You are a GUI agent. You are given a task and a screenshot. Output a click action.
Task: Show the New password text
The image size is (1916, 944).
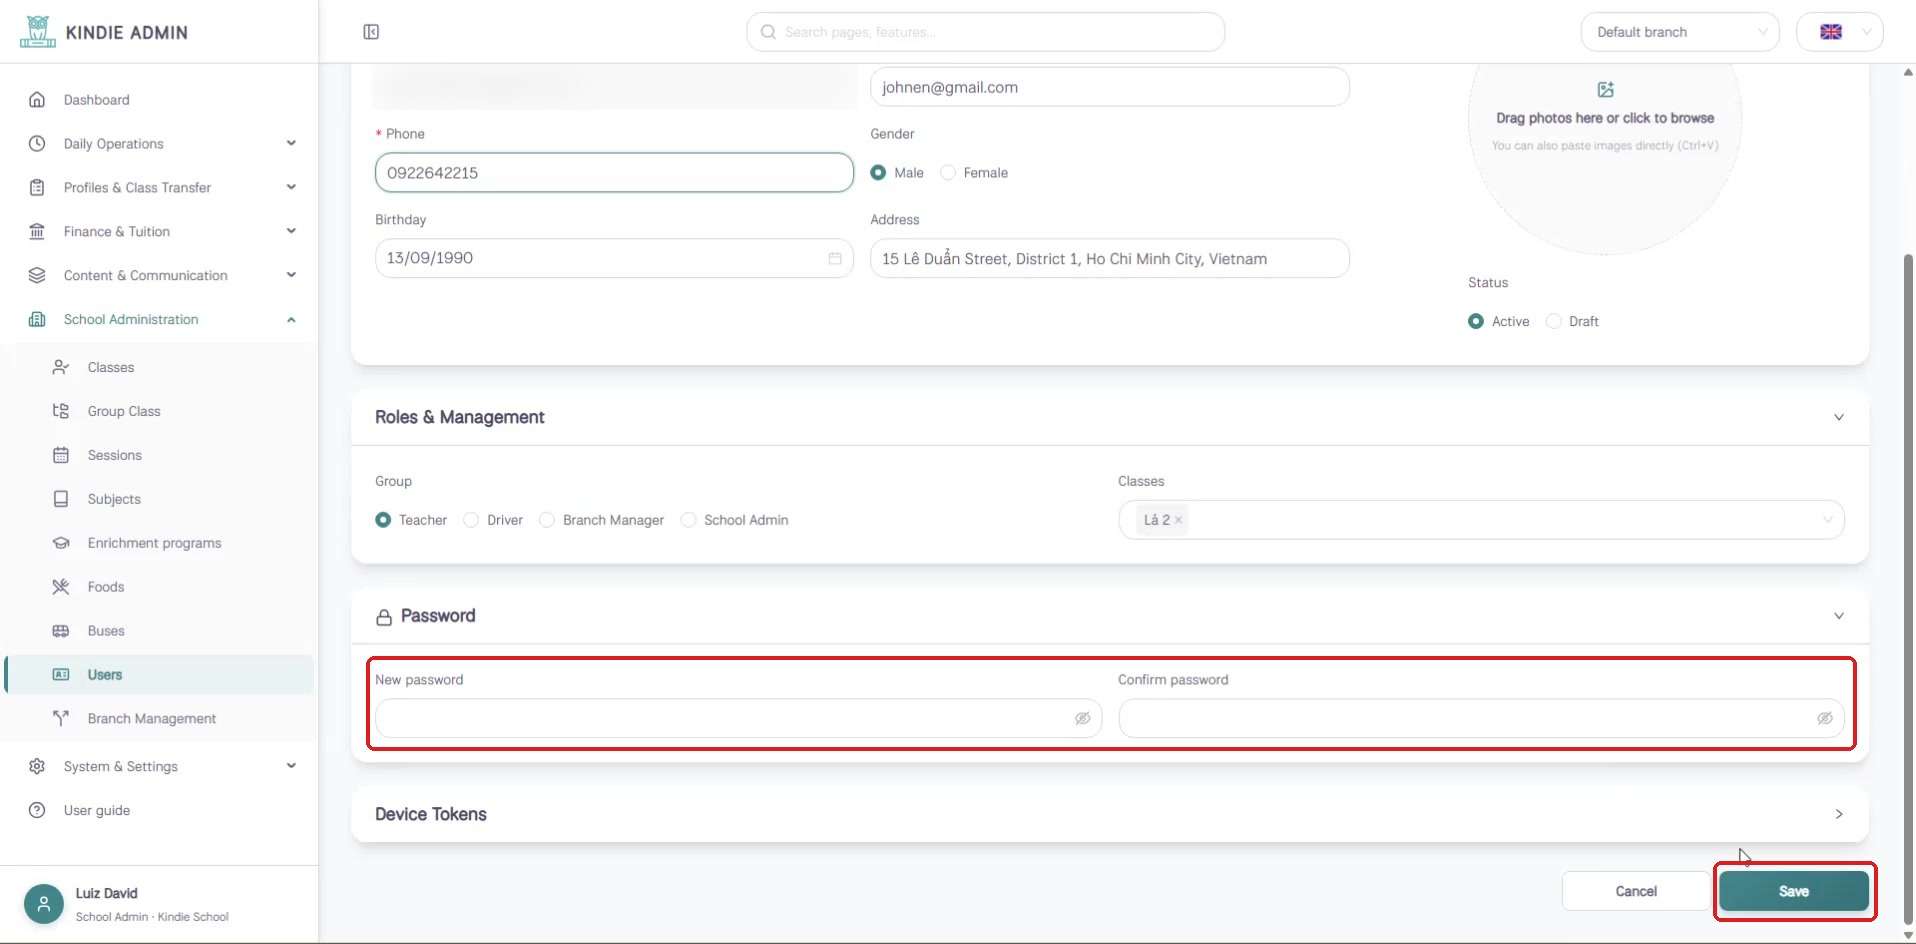1082,719
